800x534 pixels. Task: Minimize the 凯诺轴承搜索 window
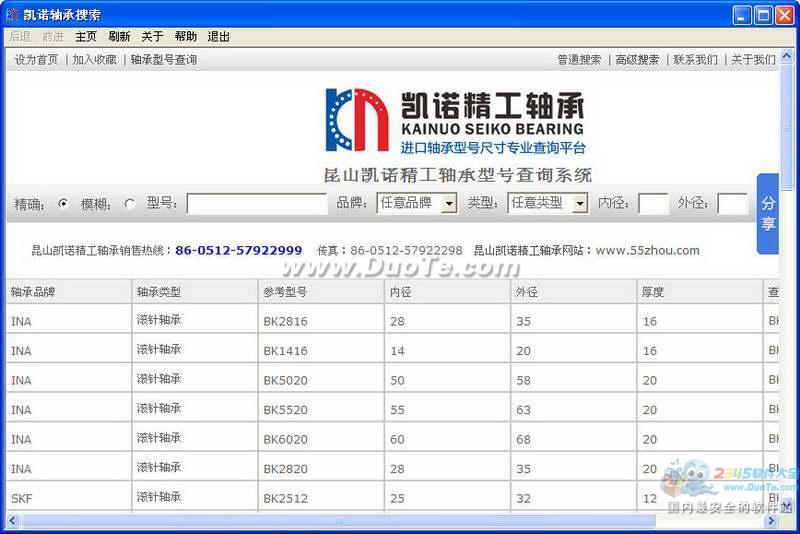(x=742, y=15)
